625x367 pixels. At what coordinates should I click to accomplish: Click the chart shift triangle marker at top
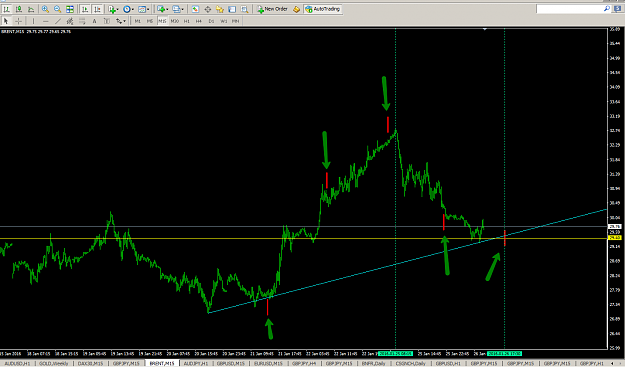pyautogui.click(x=485, y=29)
